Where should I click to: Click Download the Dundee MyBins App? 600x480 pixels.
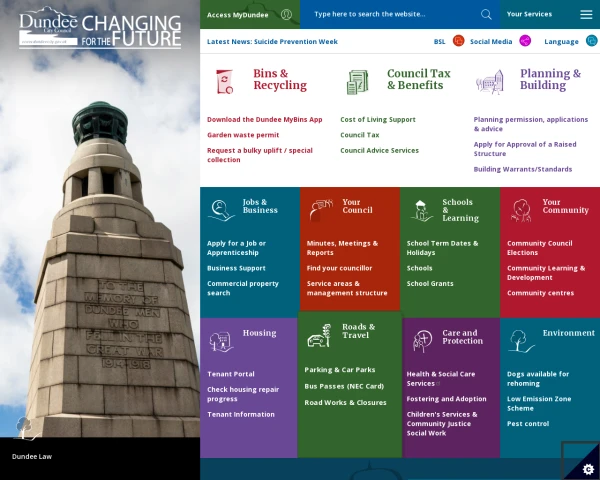(264, 119)
